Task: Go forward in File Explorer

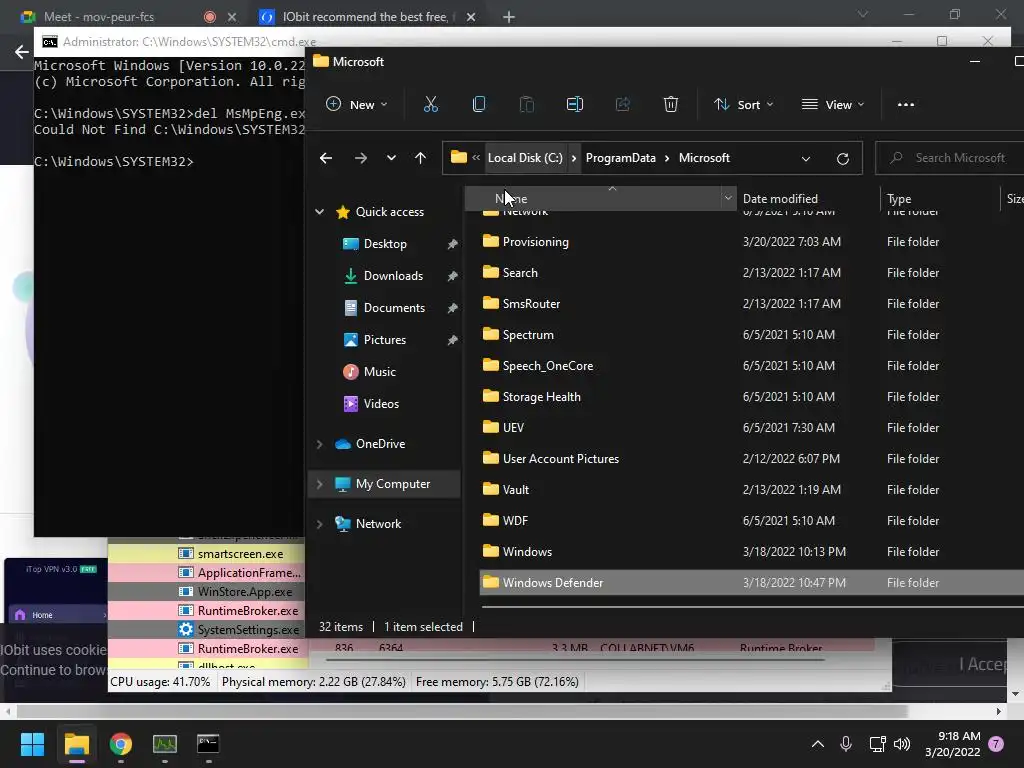Action: 360,158
